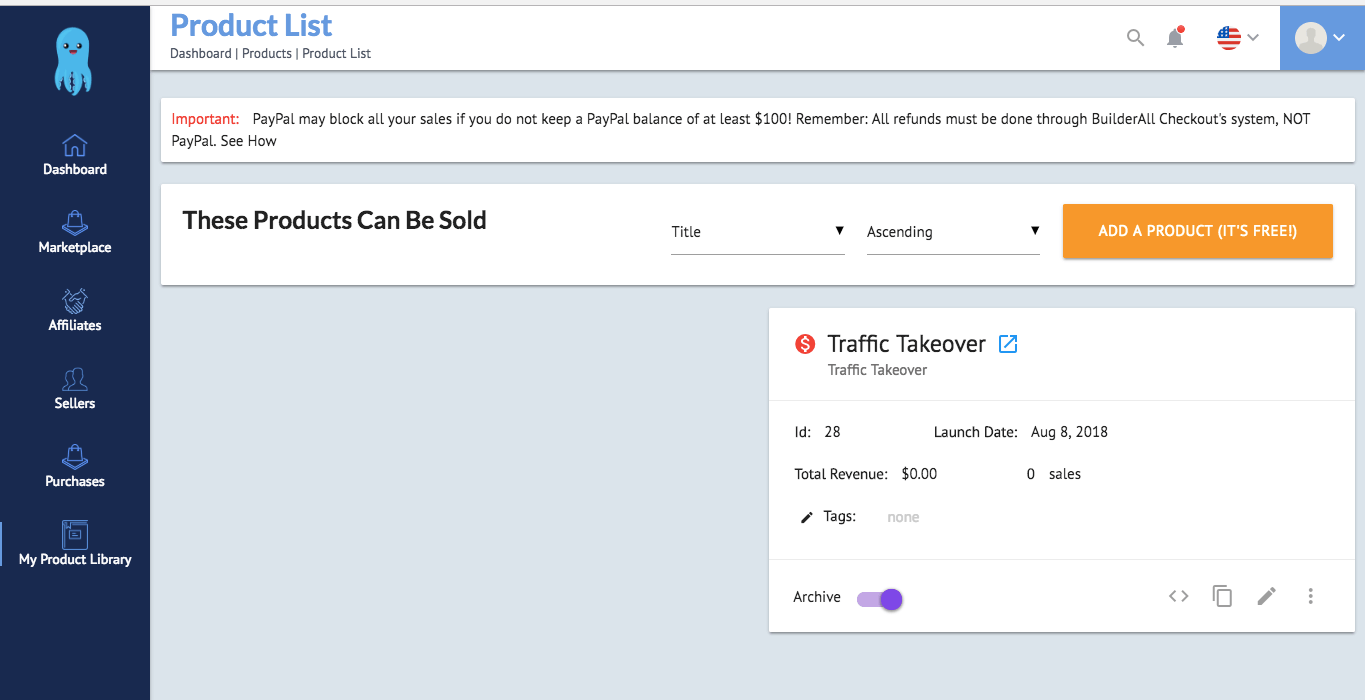Screen dimensions: 1365x700
Task: Click the octopus logo in sidebar
Action: tap(75, 61)
